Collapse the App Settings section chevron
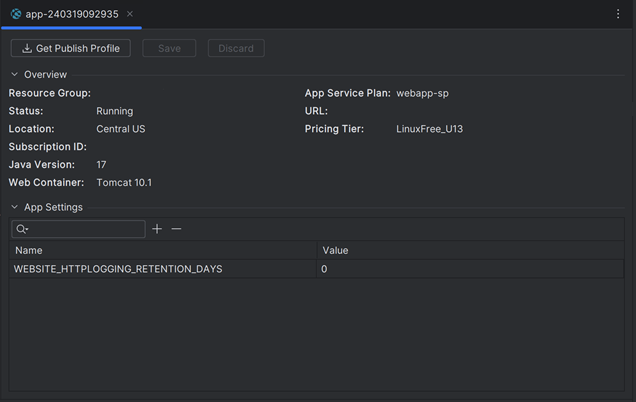This screenshot has width=636, height=402. [x=15, y=207]
